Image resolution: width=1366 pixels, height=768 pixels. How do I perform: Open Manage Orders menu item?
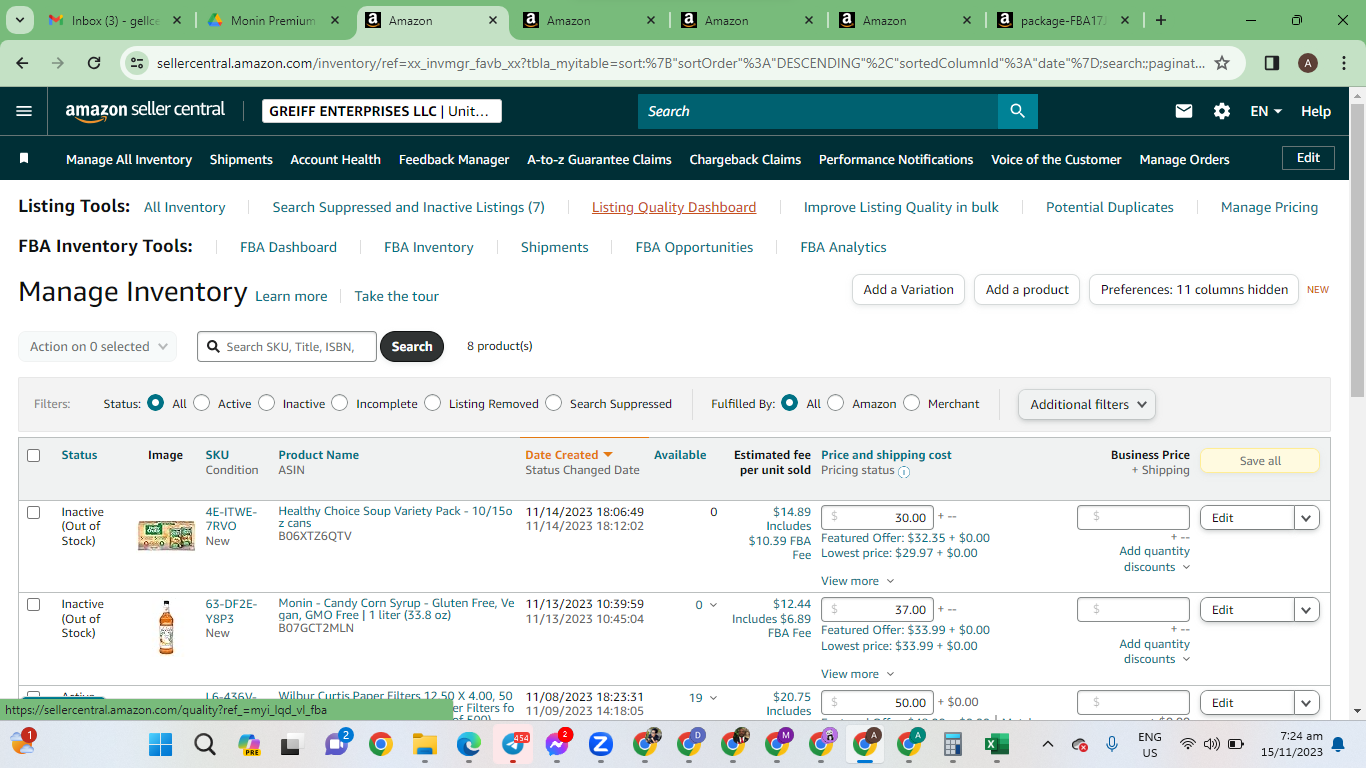point(1184,159)
